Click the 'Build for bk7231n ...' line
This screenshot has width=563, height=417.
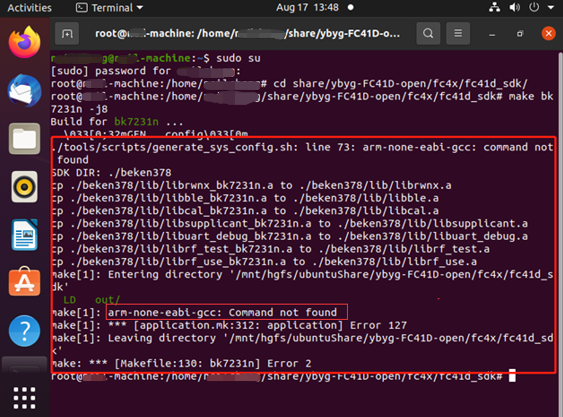pos(117,122)
